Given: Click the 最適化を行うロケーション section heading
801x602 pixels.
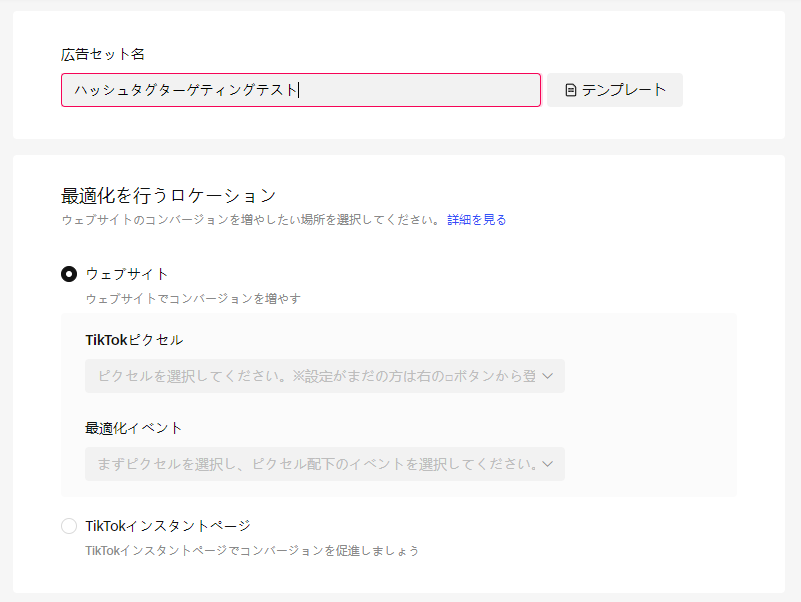Looking at the screenshot, I should tap(168, 195).
